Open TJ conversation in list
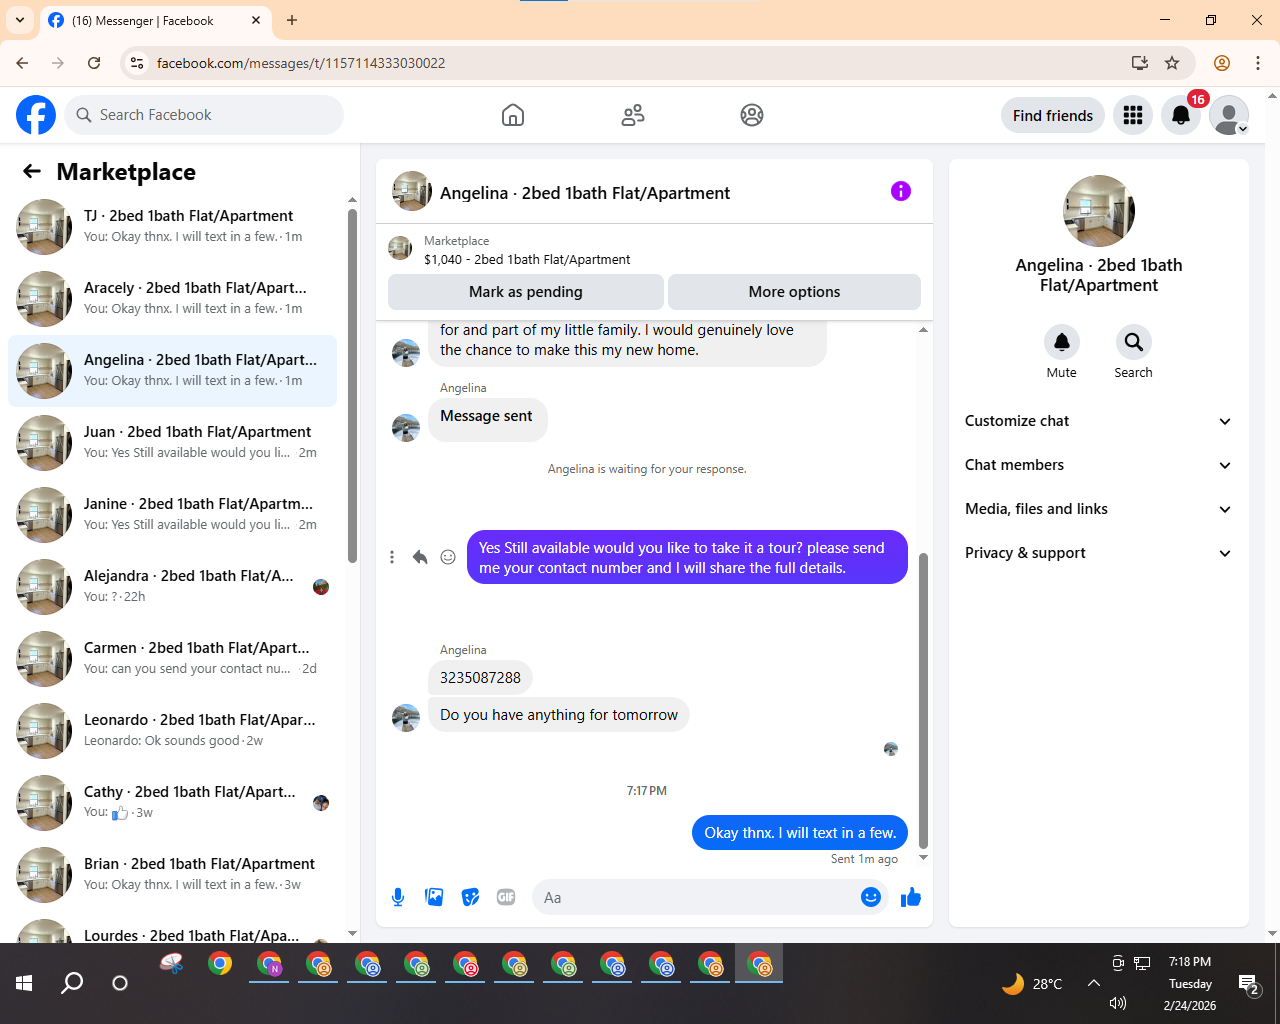The height and width of the screenshot is (1024, 1280). 173,227
